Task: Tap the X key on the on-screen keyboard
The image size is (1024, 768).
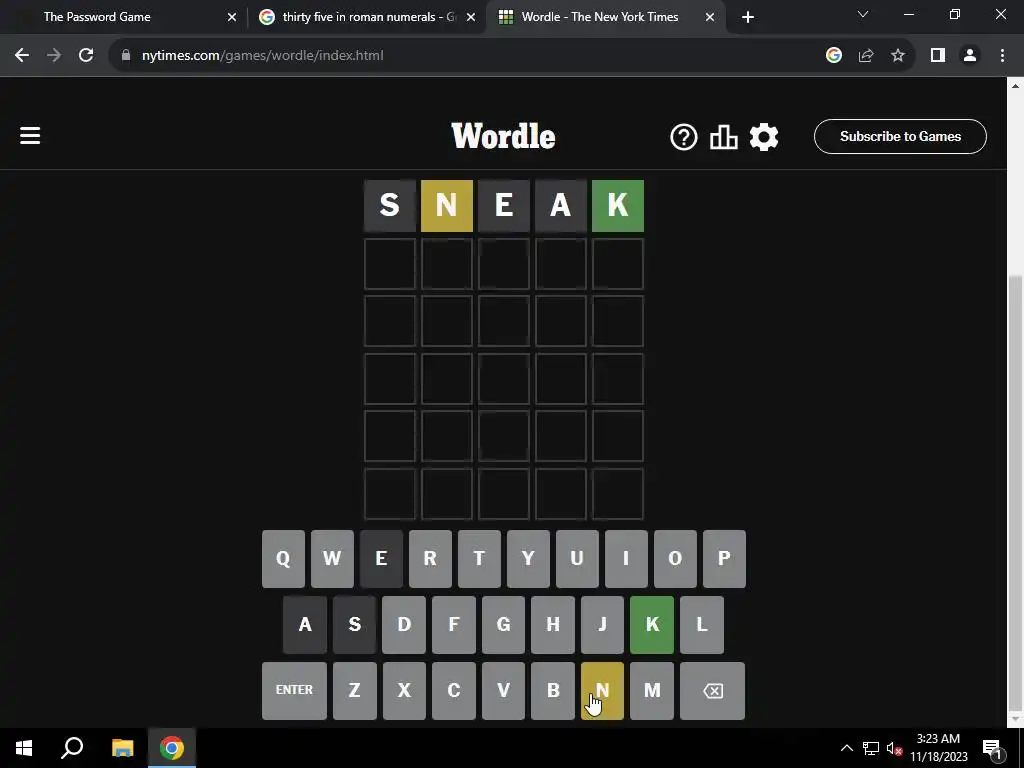Action: (x=404, y=691)
